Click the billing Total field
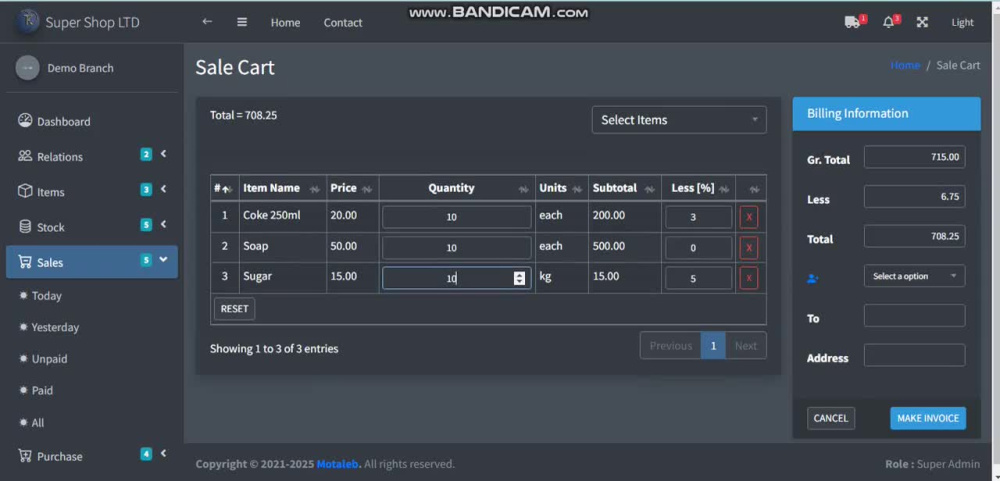The height and width of the screenshot is (481, 1000). pos(915,236)
